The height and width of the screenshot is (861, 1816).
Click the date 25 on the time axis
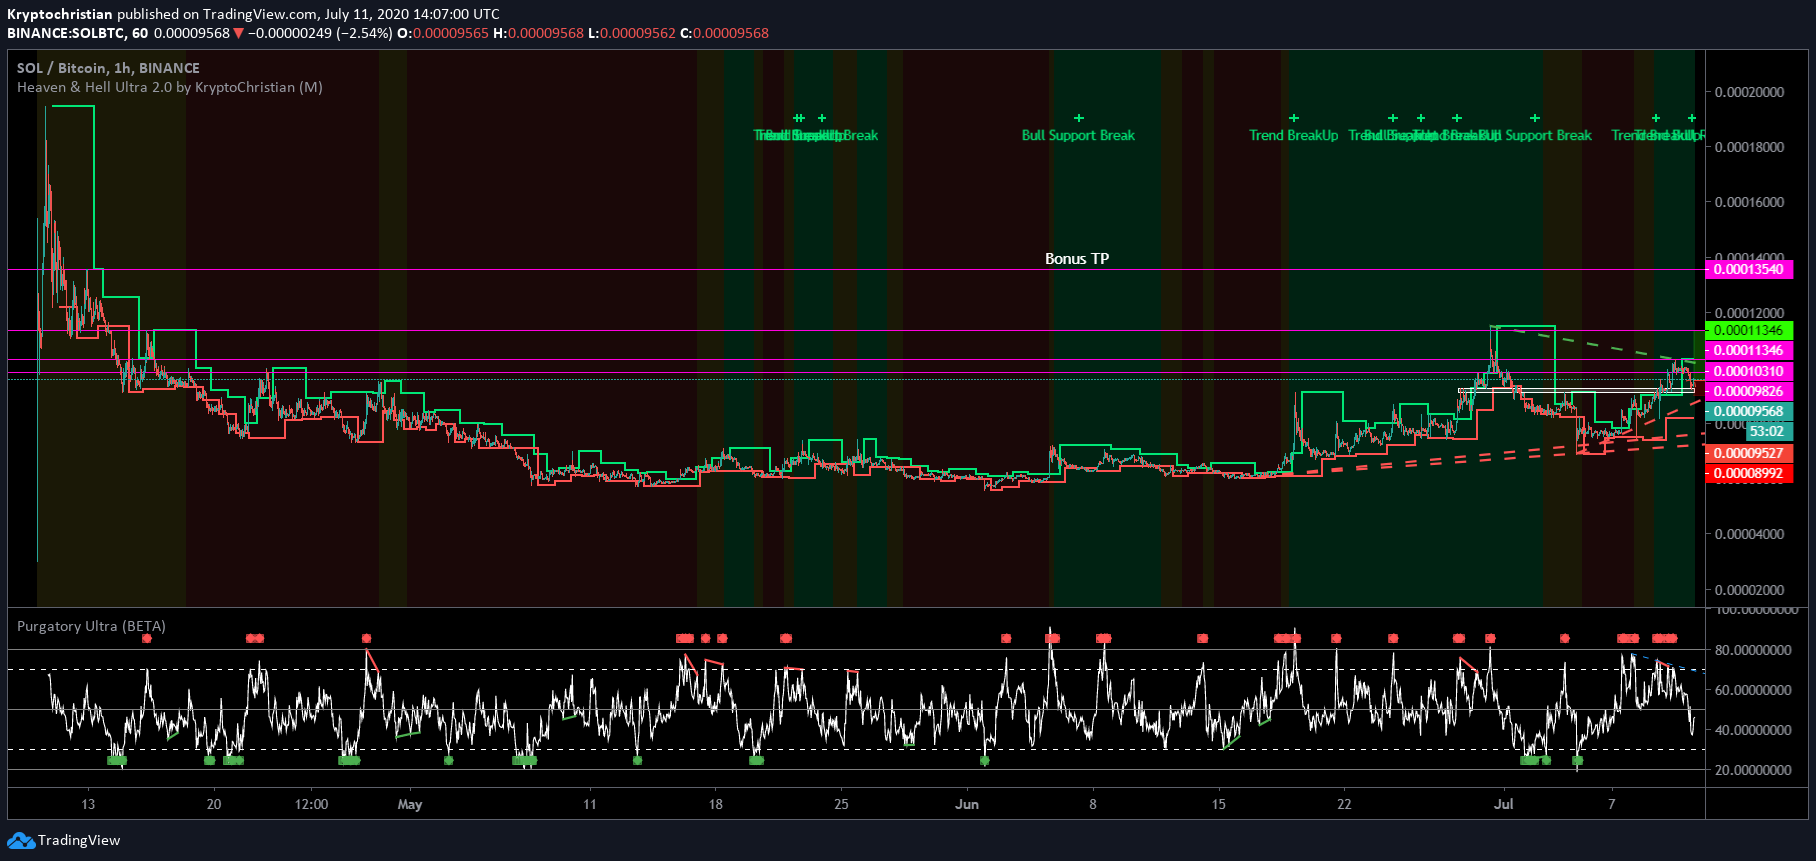pyautogui.click(x=842, y=804)
